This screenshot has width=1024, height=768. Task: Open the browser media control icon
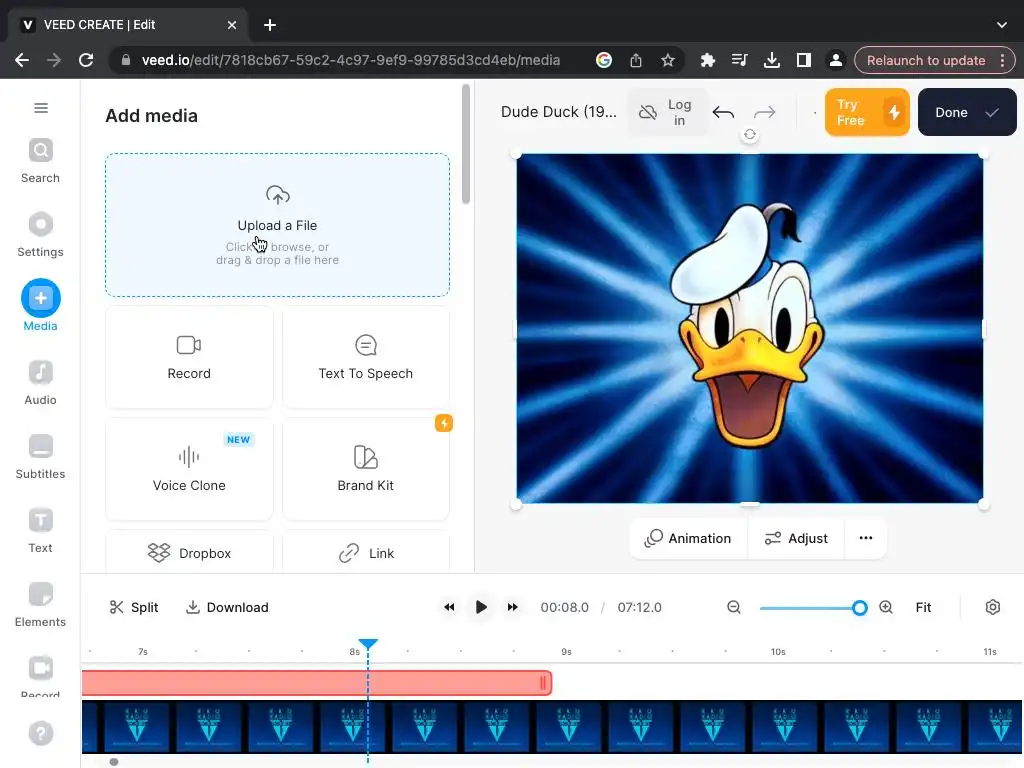[x=739, y=60]
